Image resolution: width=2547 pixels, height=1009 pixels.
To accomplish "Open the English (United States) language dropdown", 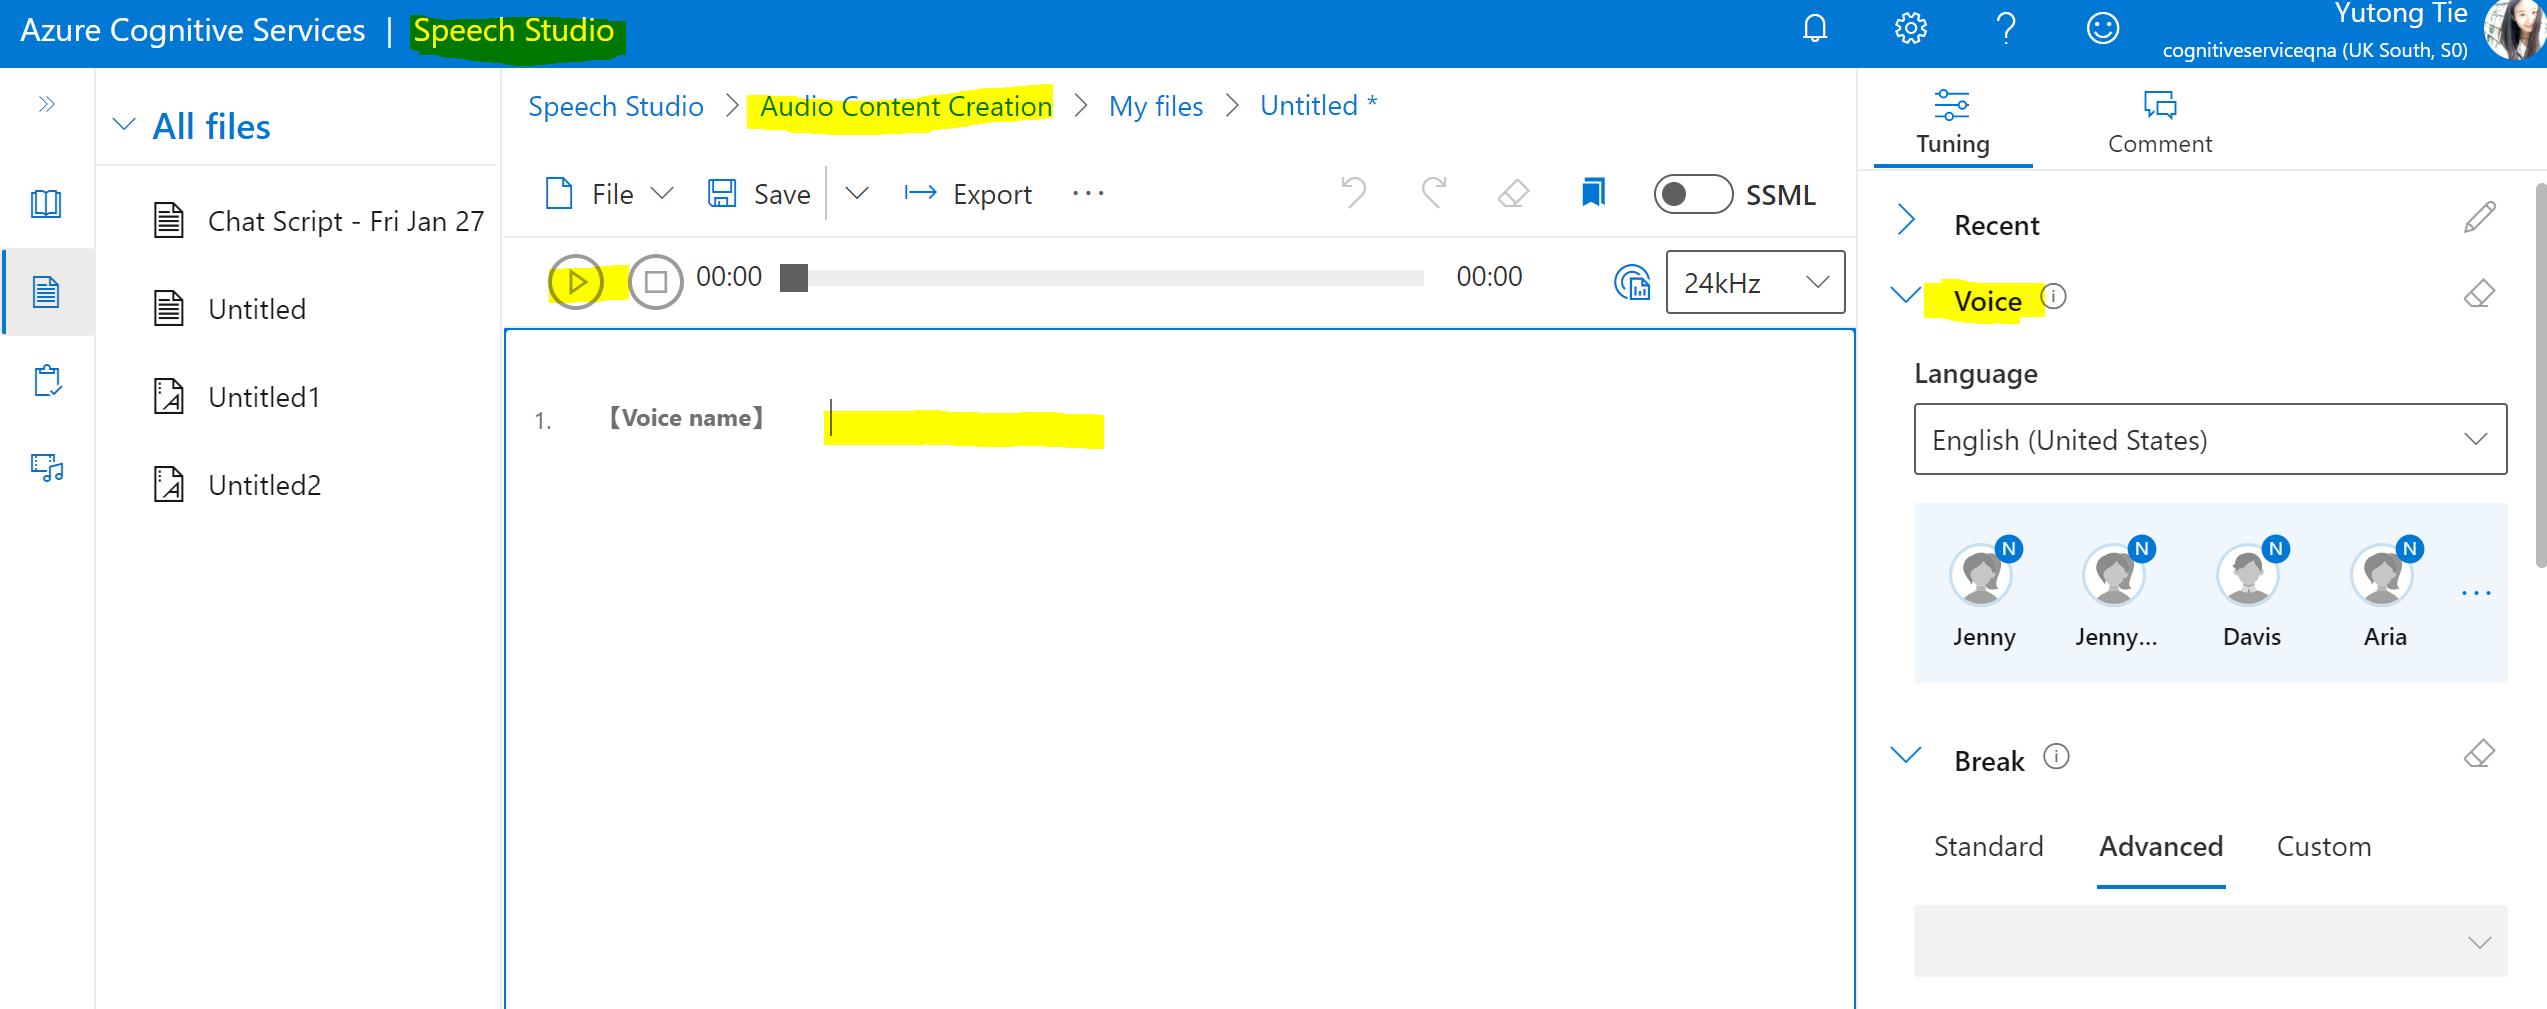I will tap(2210, 439).
